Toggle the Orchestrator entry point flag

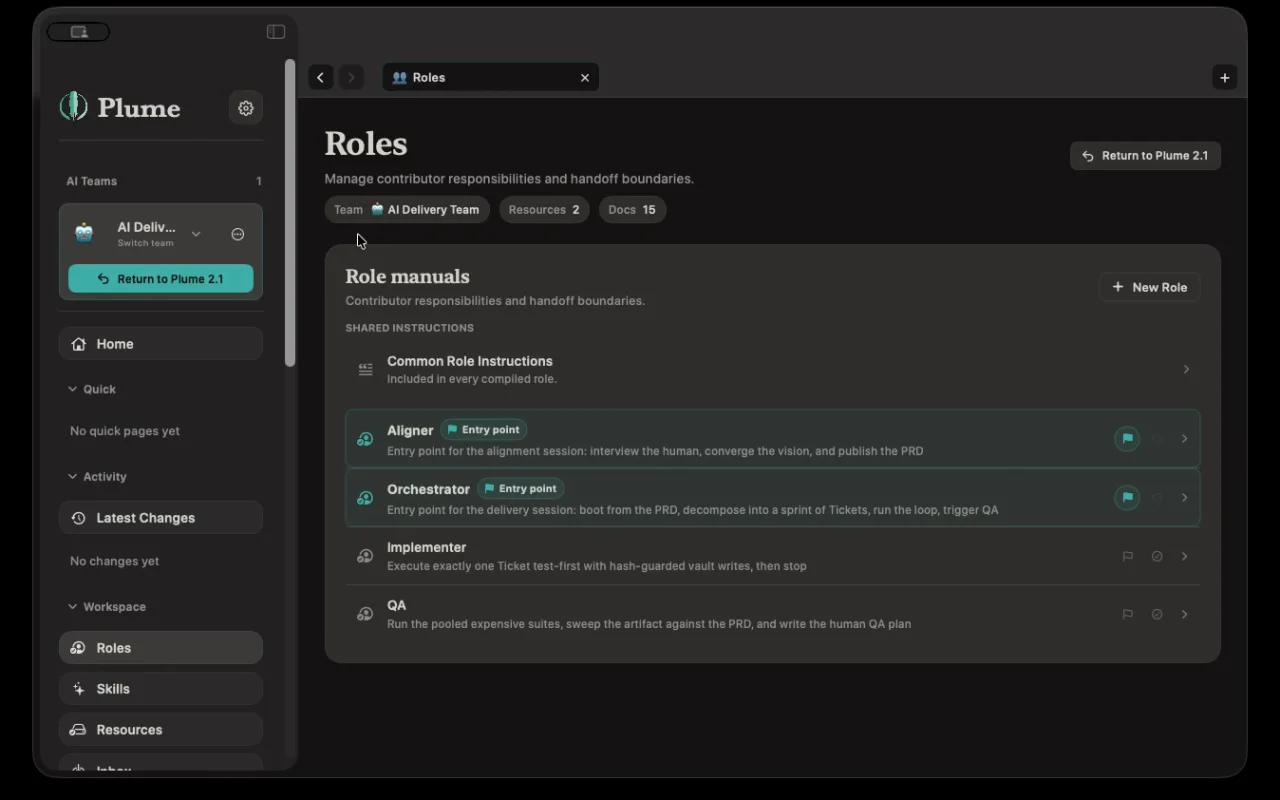point(1127,498)
